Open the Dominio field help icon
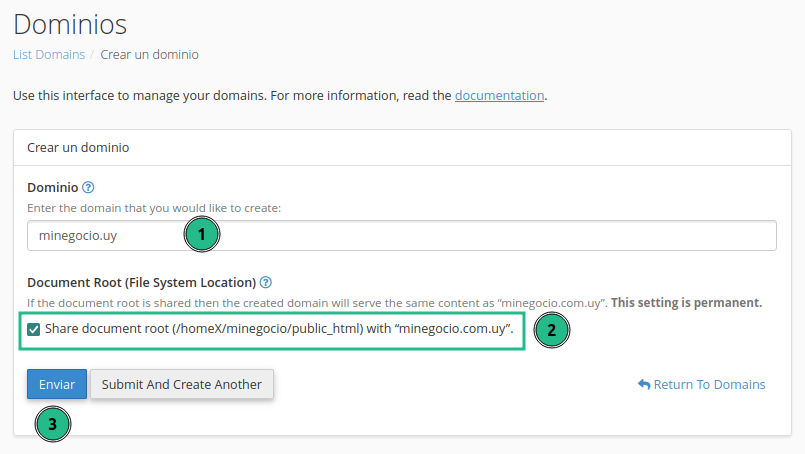The width and height of the screenshot is (805, 454). pyautogui.click(x=88, y=187)
